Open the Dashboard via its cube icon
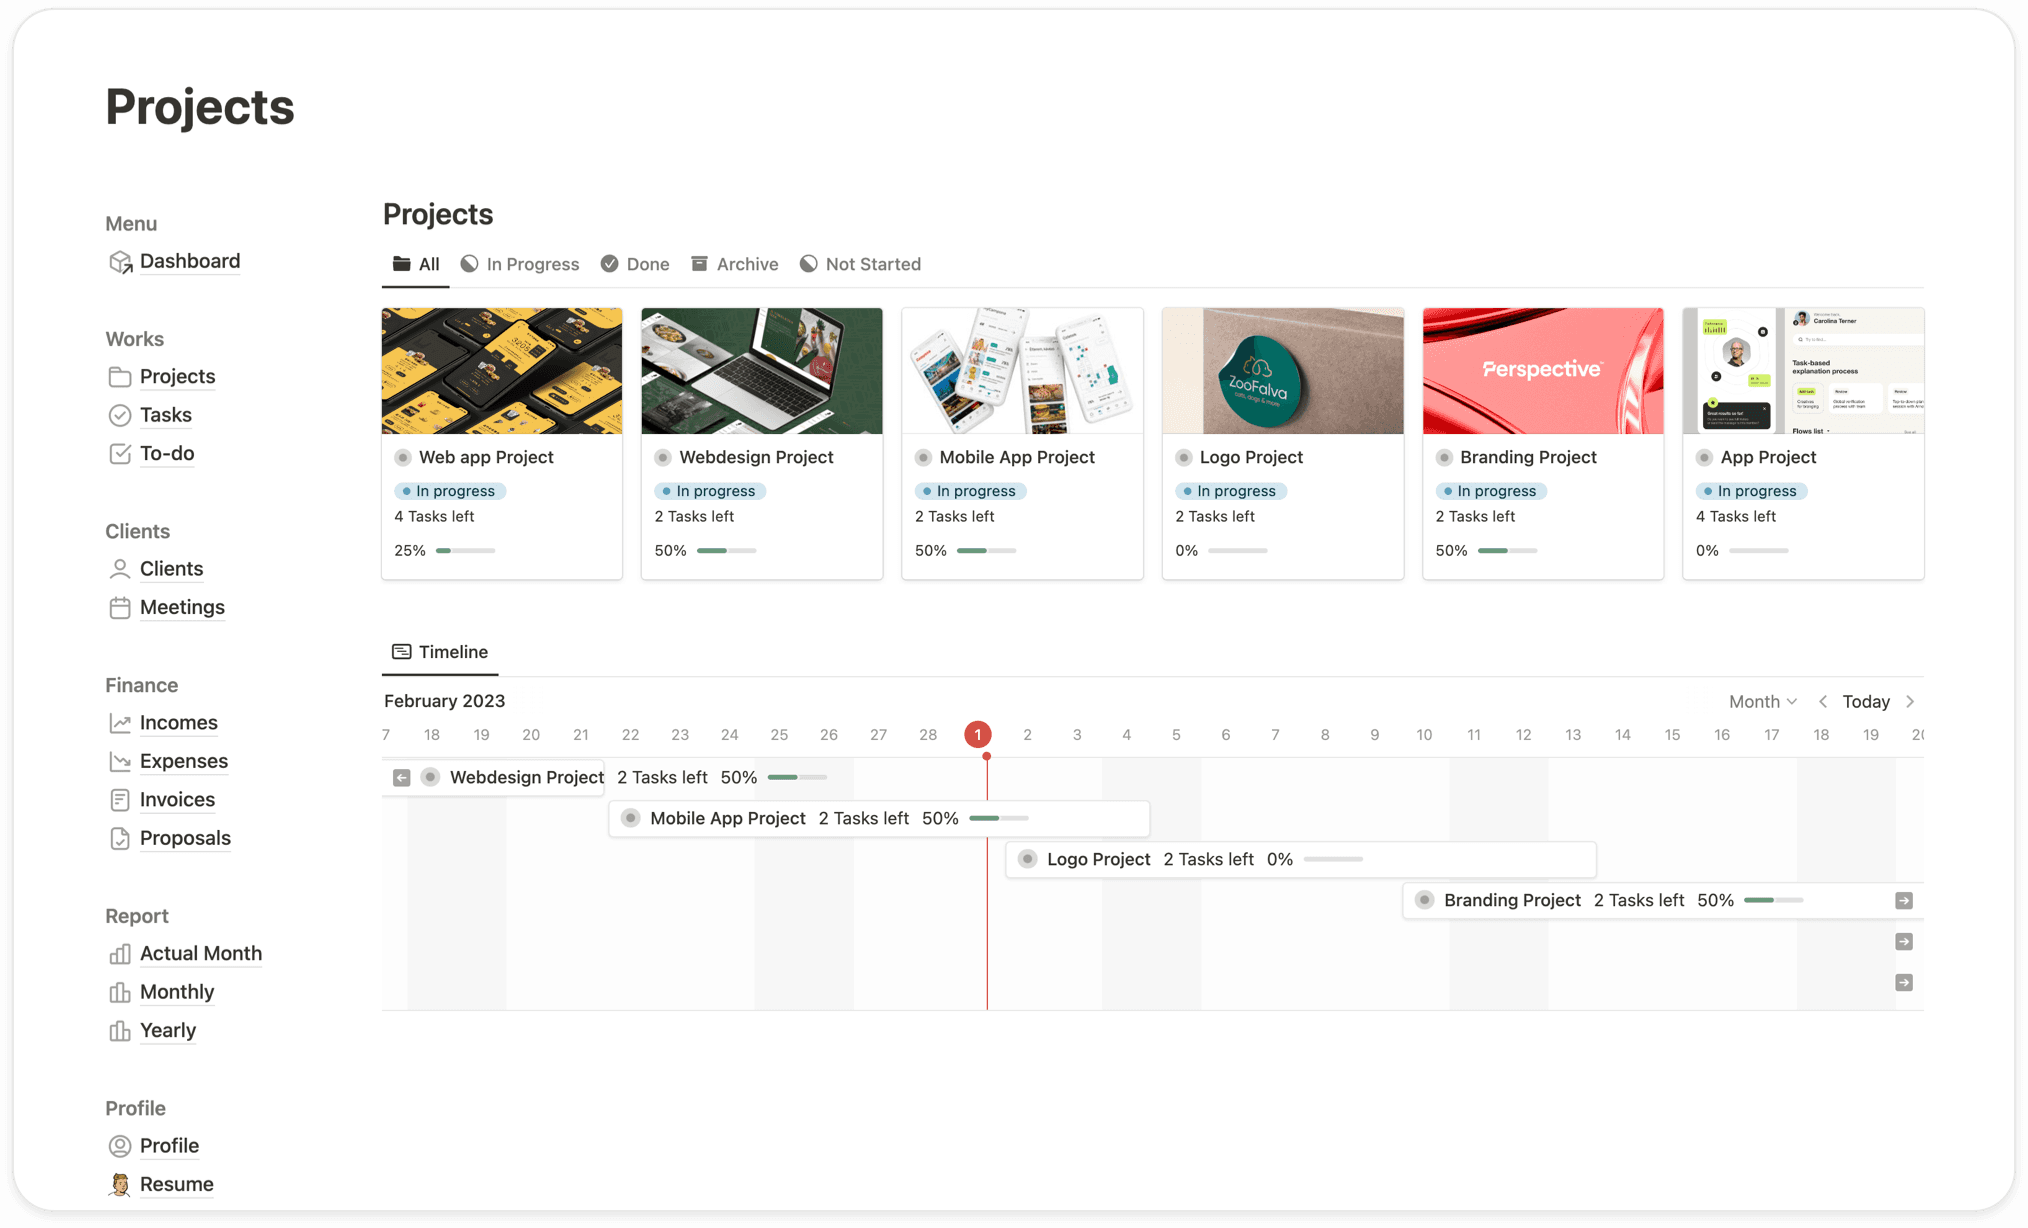This screenshot has width=2028, height=1228. (121, 261)
